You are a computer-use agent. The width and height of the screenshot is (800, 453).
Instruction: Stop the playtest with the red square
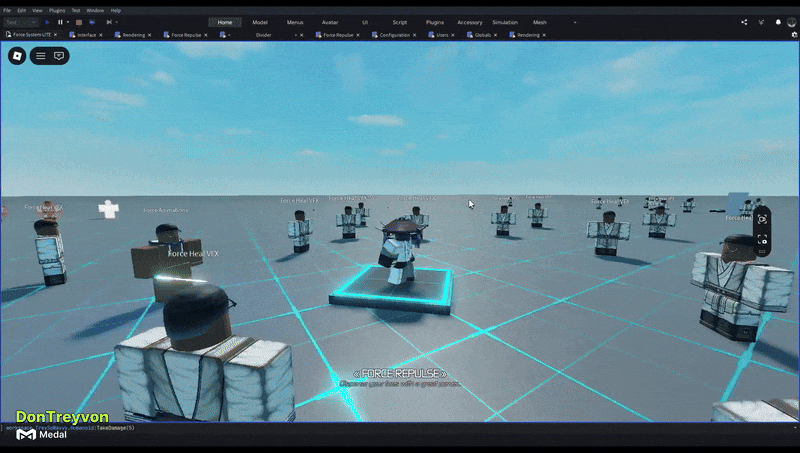(x=79, y=21)
